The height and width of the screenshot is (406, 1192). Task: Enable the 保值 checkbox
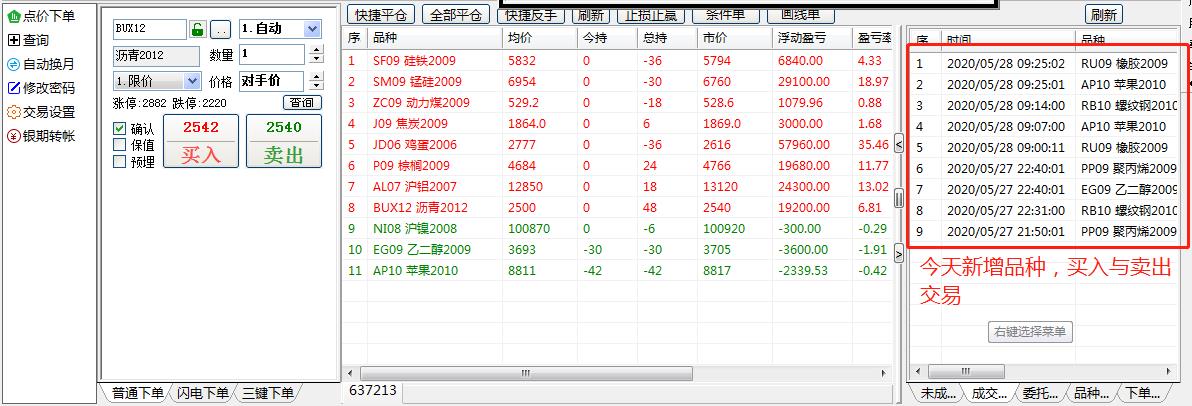point(119,144)
